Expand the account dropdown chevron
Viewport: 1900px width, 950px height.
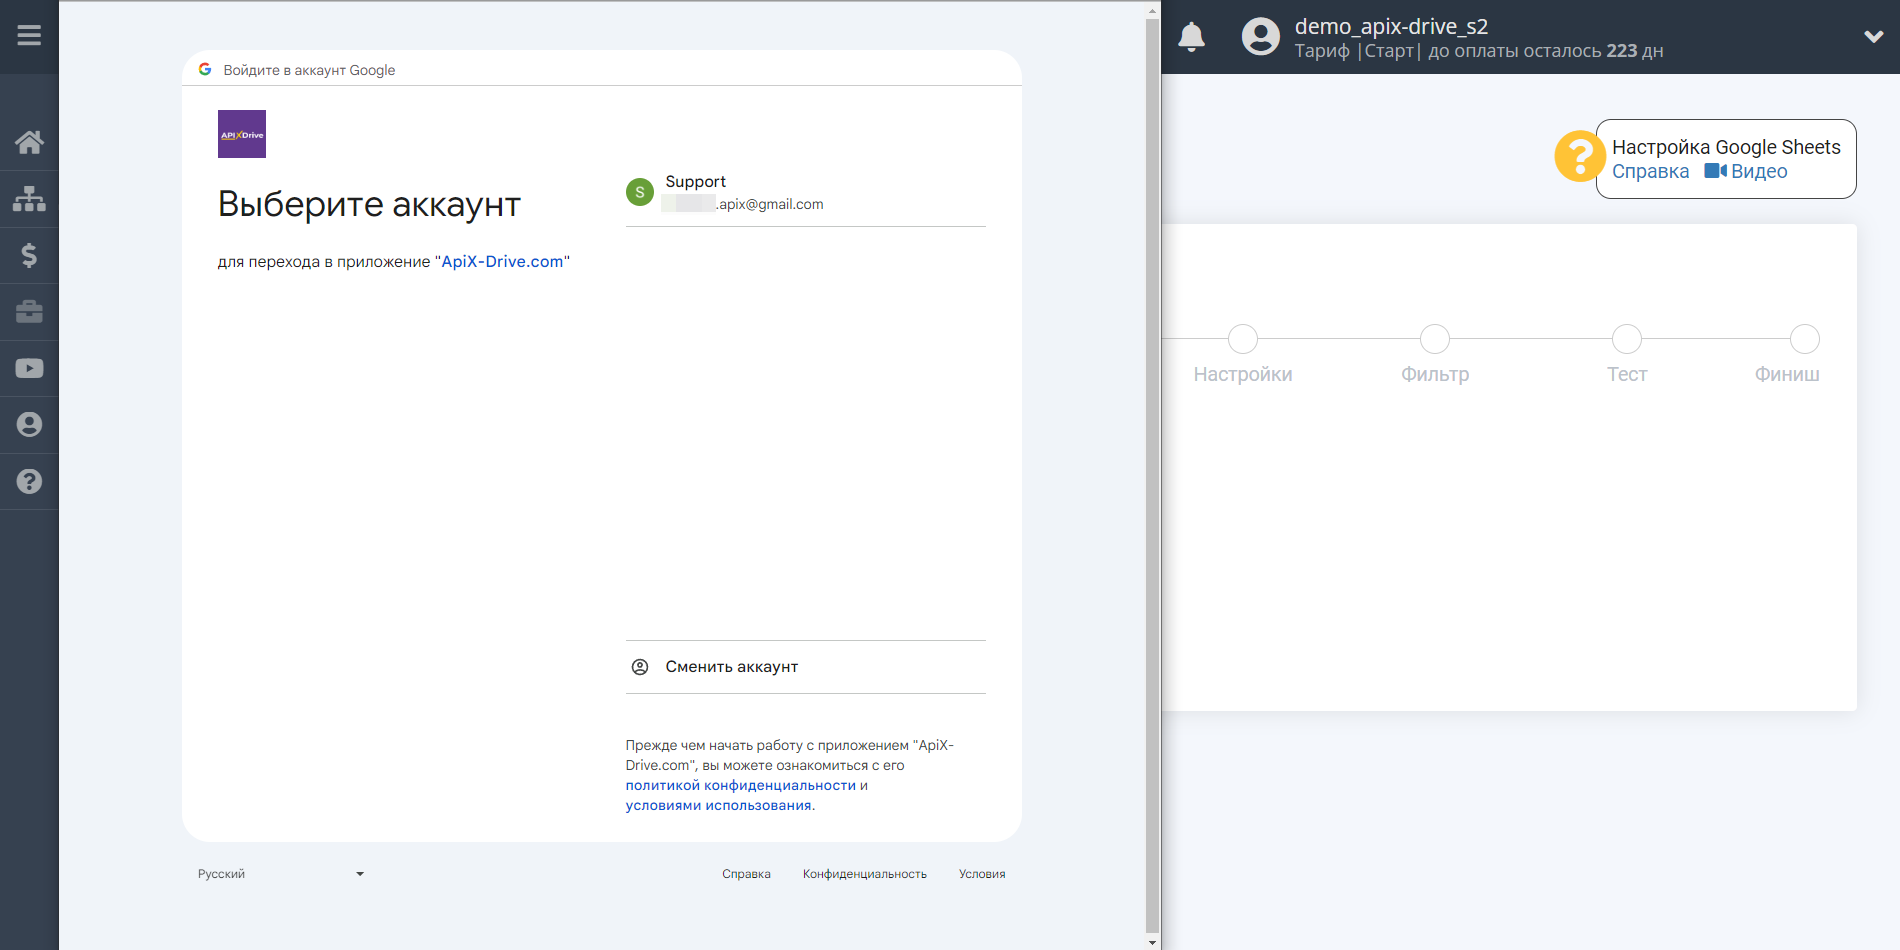pyautogui.click(x=1874, y=37)
